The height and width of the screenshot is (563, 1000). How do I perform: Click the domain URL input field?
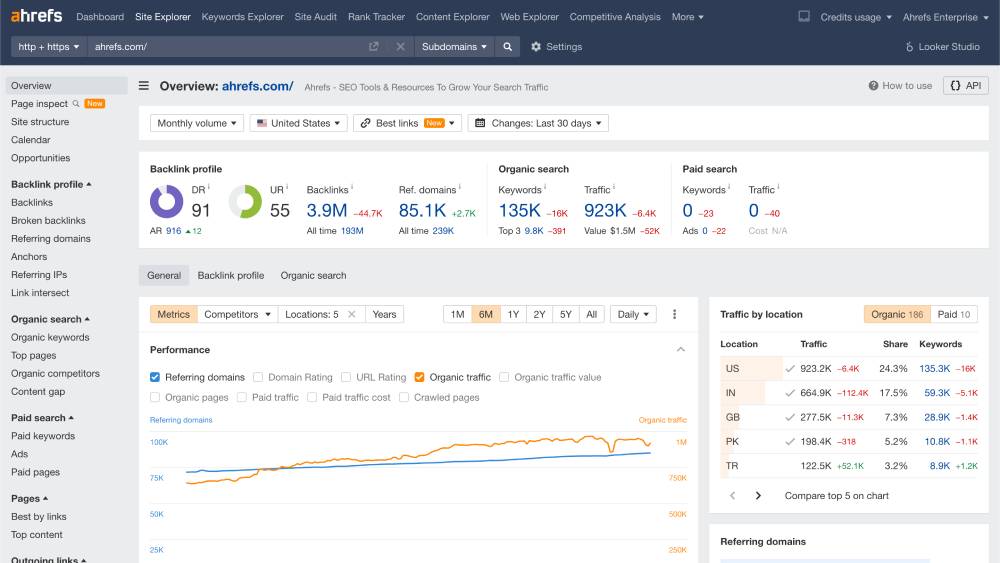(x=225, y=47)
